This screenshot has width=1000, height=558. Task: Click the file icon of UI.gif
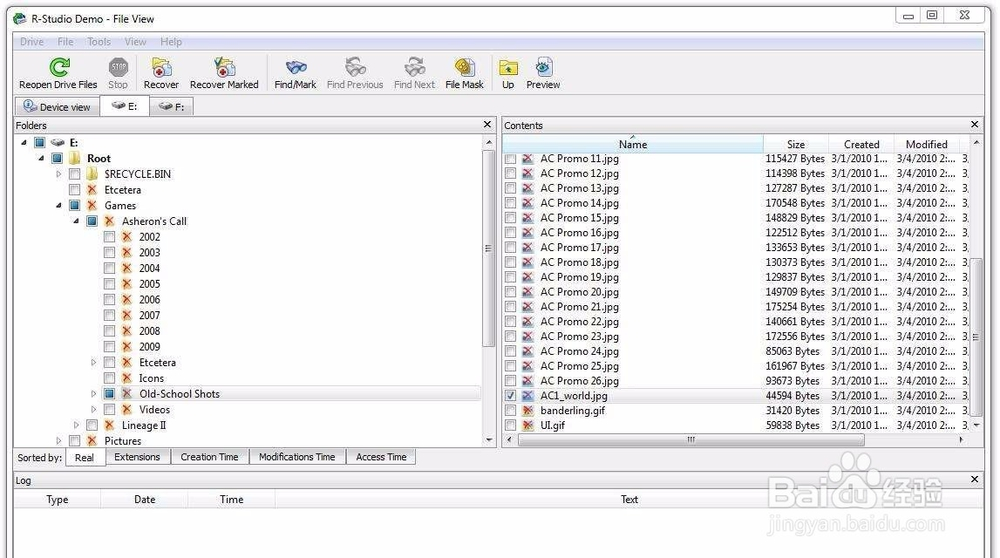527,425
